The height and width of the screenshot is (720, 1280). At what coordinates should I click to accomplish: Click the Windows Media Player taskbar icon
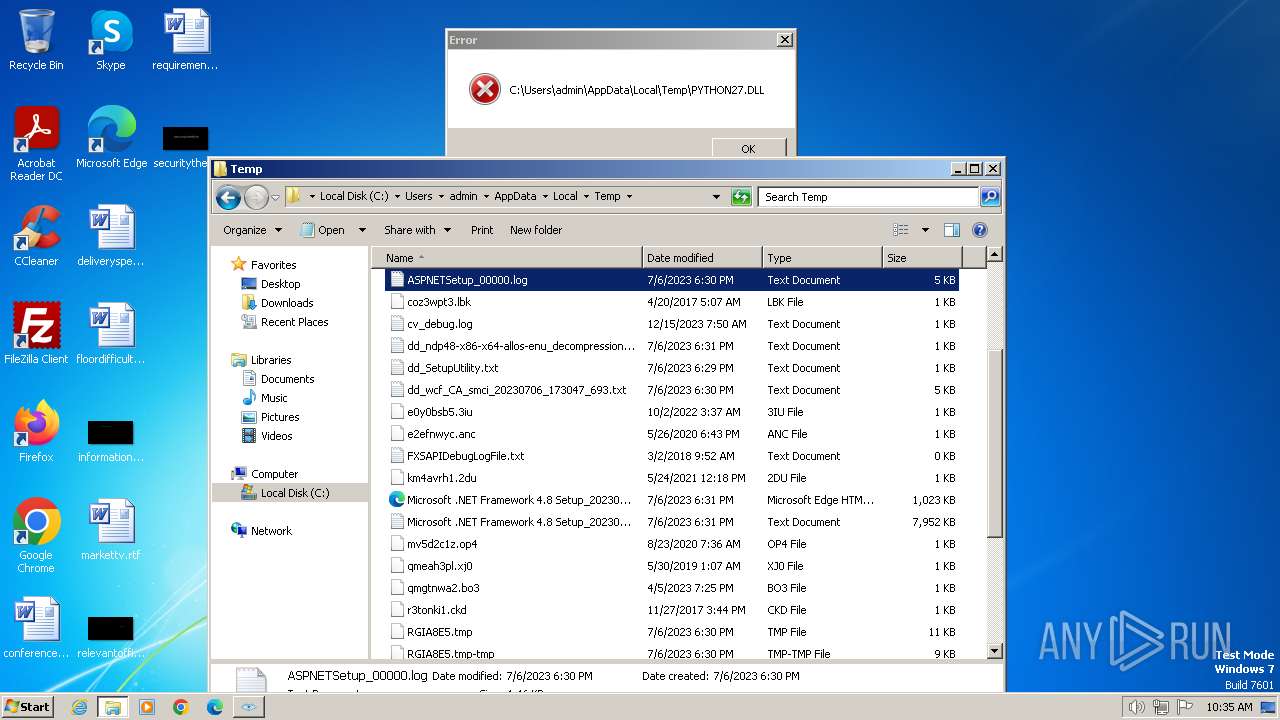tap(147, 707)
